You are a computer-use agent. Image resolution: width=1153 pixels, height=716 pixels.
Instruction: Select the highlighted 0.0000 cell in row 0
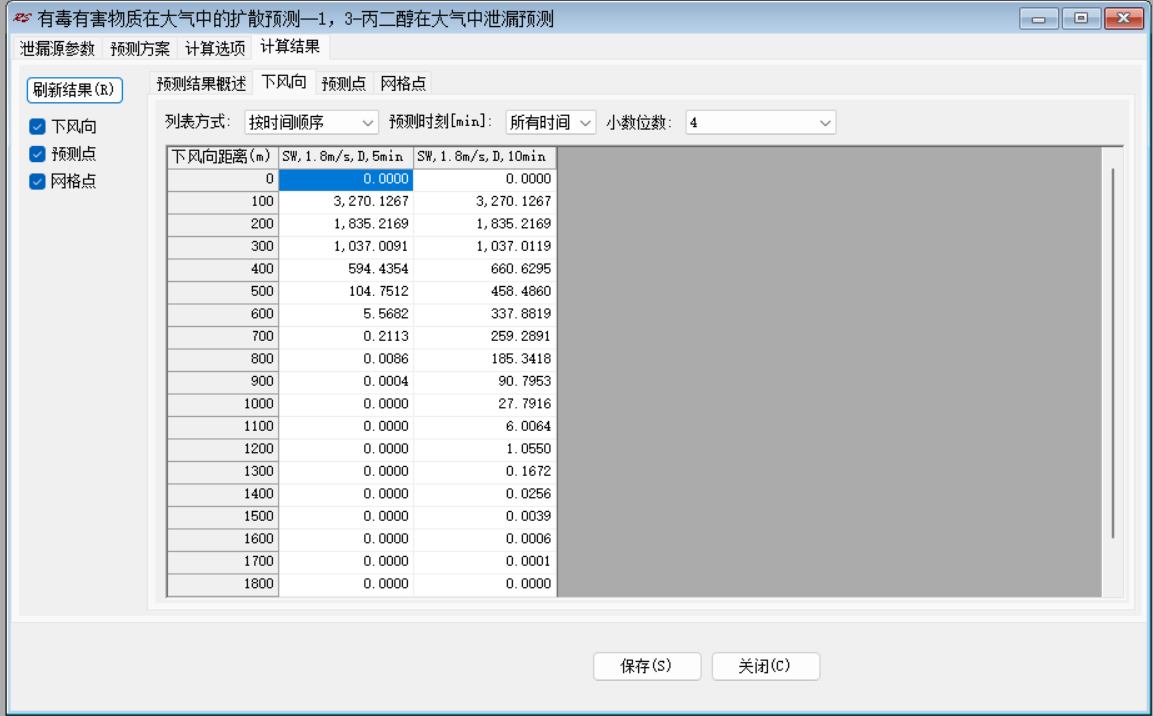coord(346,179)
